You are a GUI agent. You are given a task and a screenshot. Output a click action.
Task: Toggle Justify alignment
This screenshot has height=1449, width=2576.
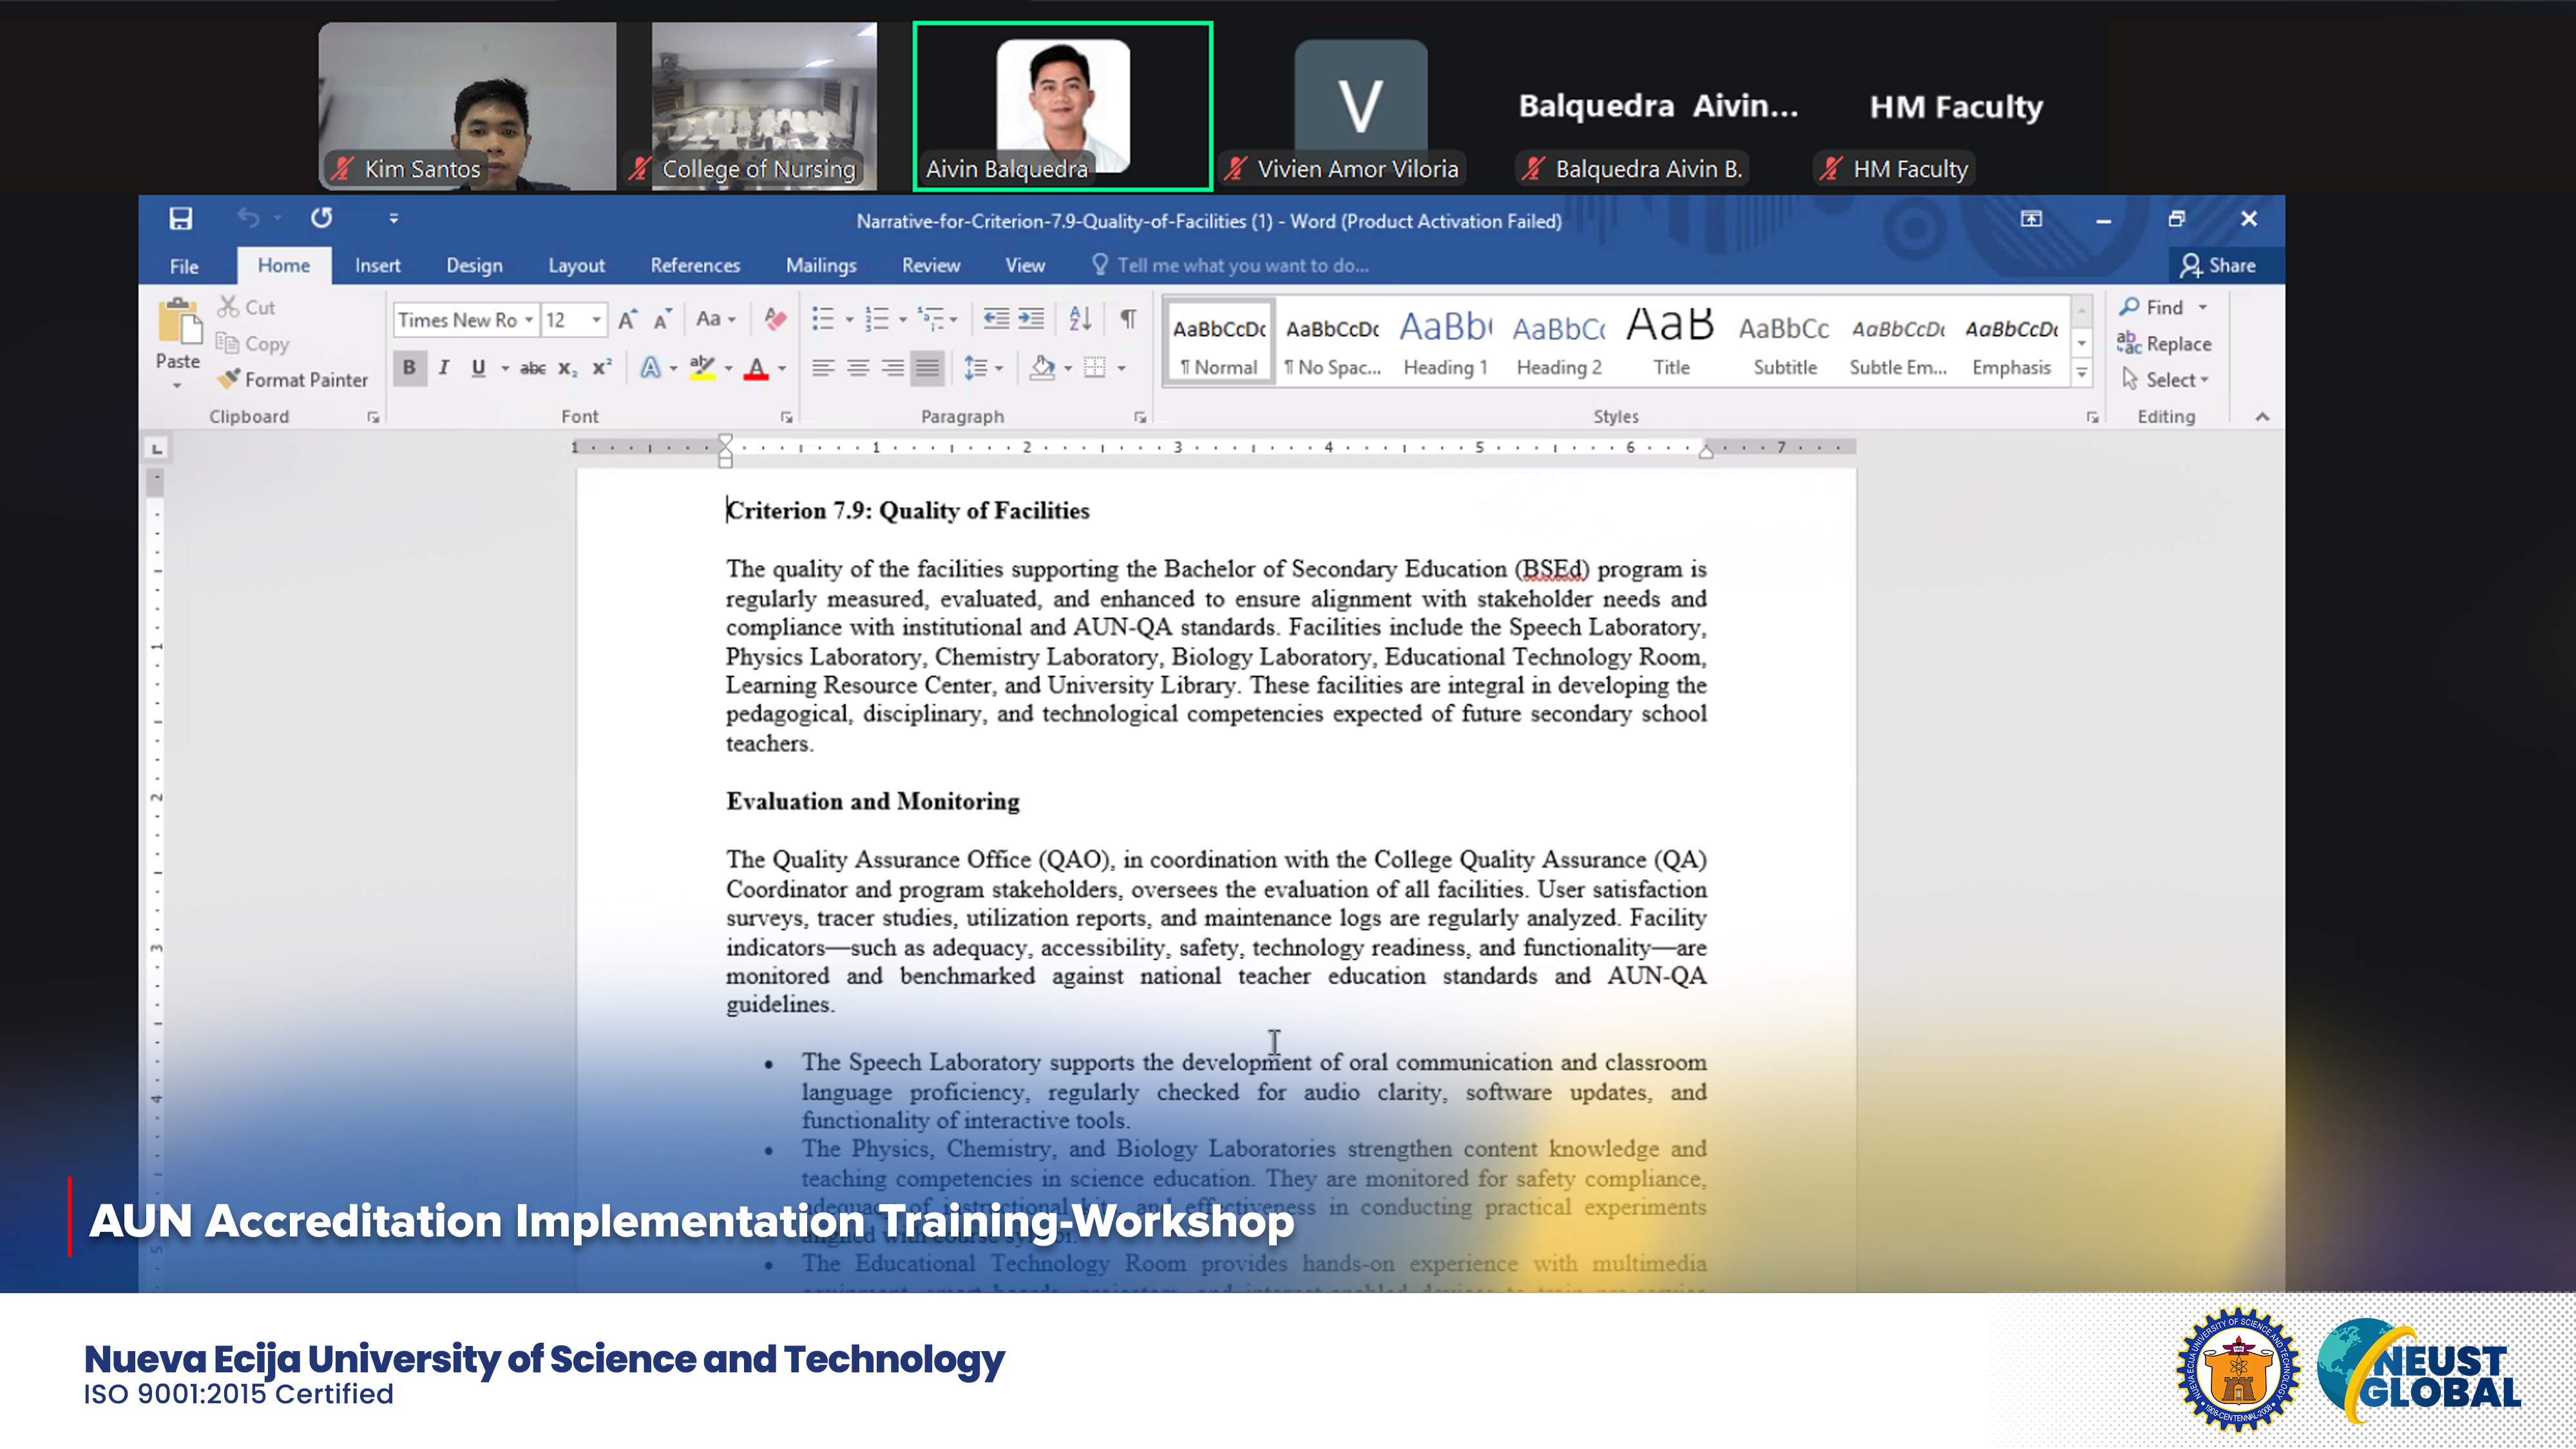(x=927, y=368)
